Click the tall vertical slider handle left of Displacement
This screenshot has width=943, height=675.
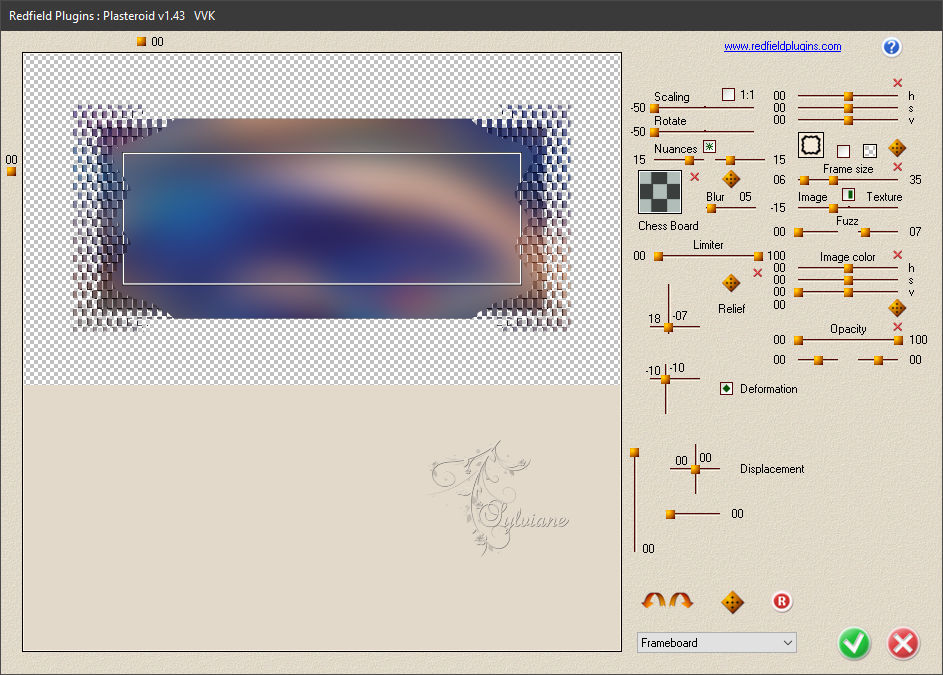[634, 452]
